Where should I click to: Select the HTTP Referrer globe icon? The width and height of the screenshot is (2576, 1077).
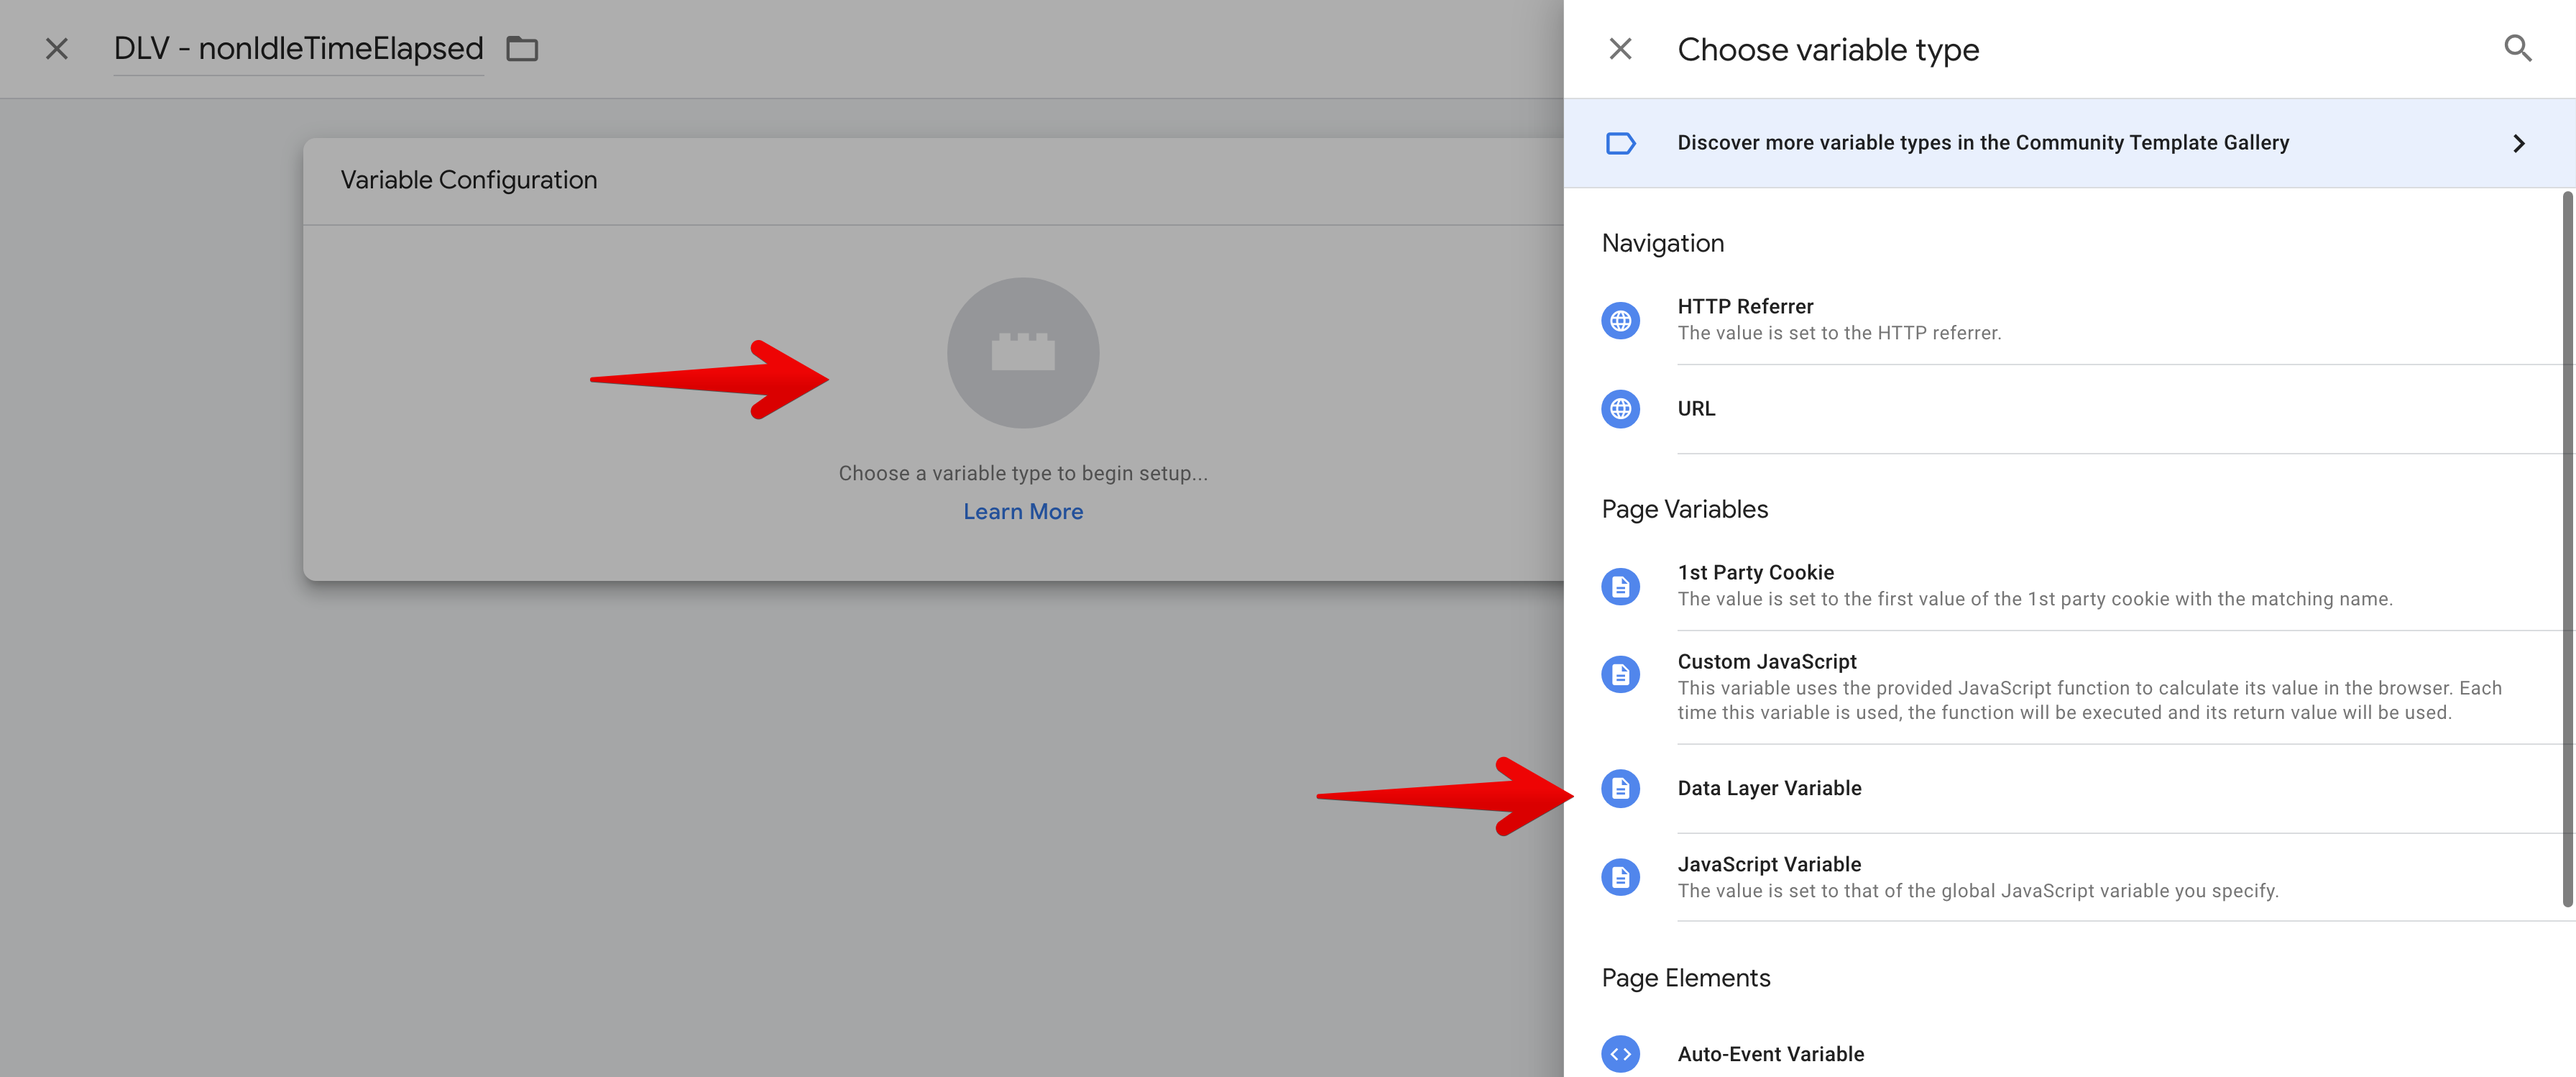(x=1620, y=320)
